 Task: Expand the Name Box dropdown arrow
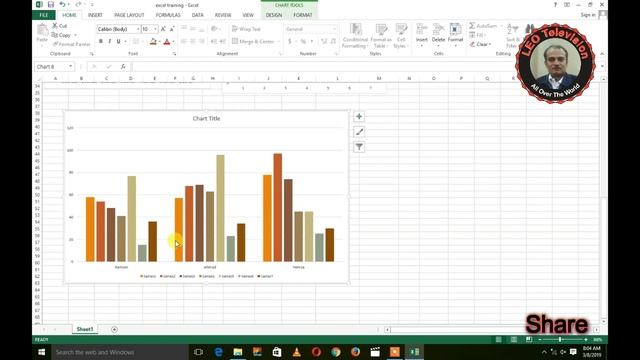[x=71, y=67]
